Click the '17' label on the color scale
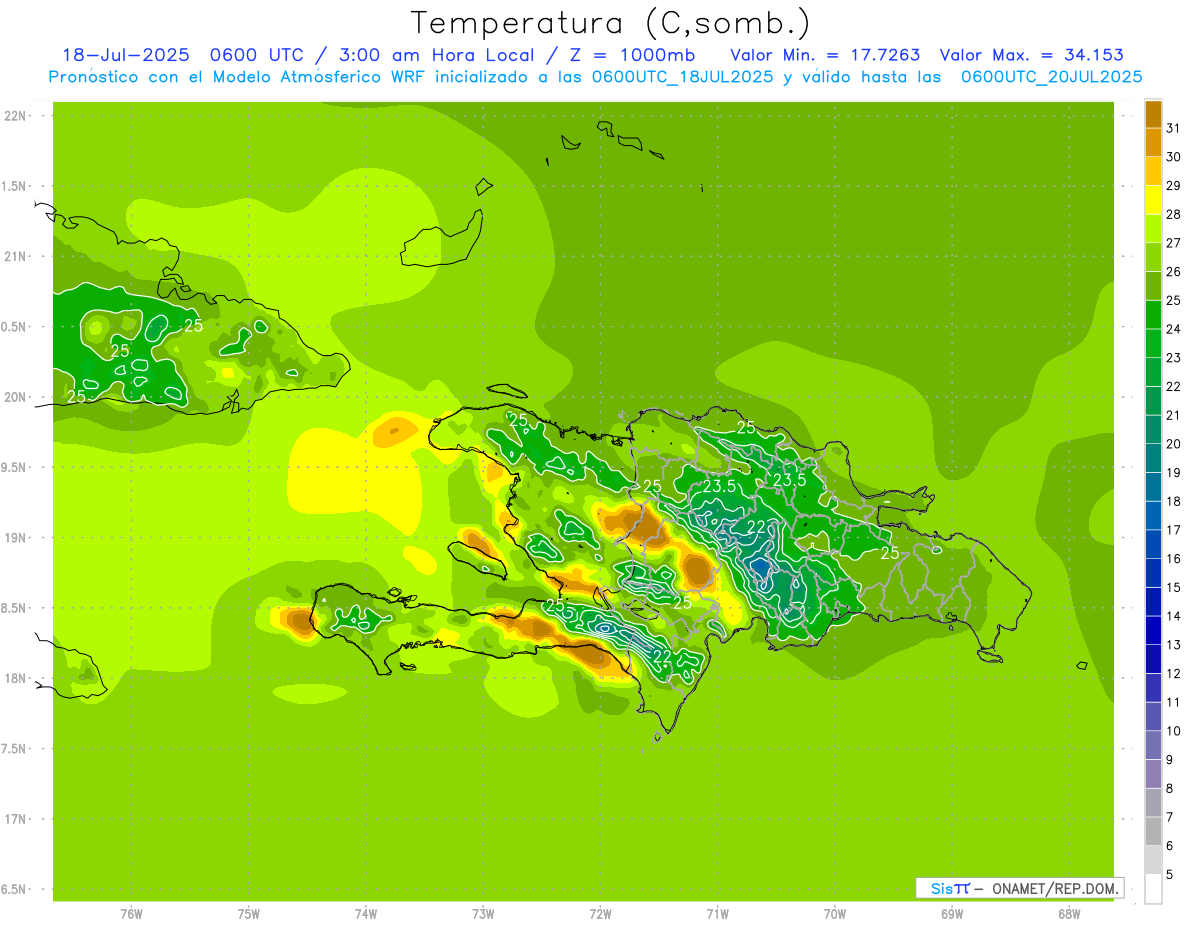1200x927 pixels. click(1174, 530)
